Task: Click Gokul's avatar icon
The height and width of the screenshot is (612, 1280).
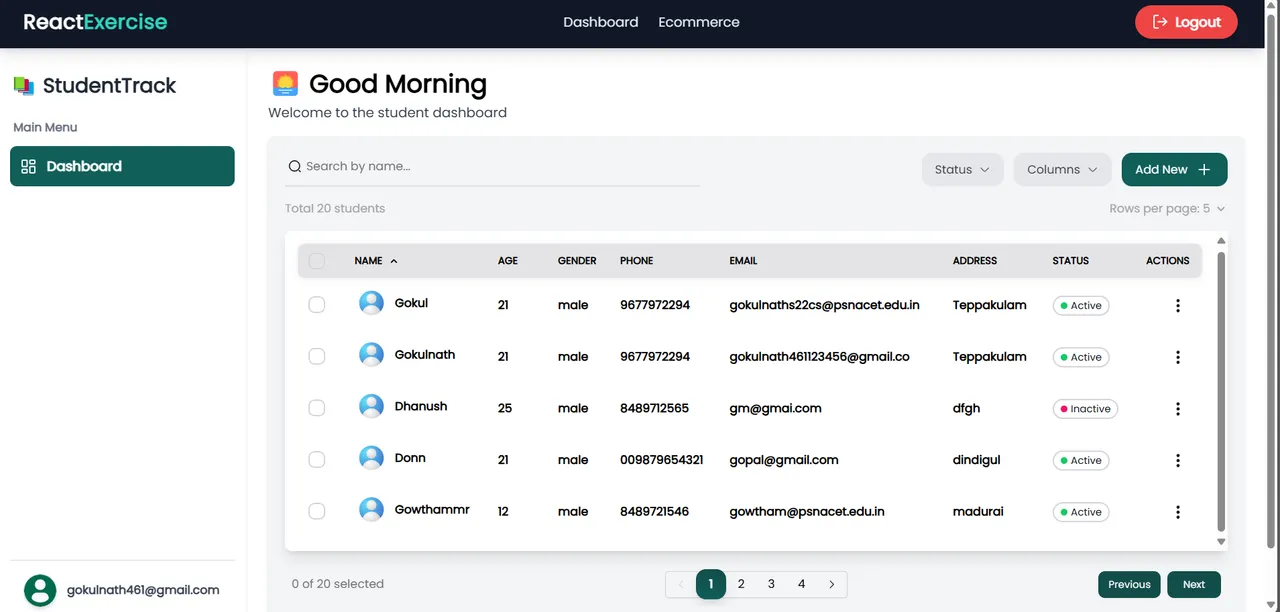Action: (371, 303)
